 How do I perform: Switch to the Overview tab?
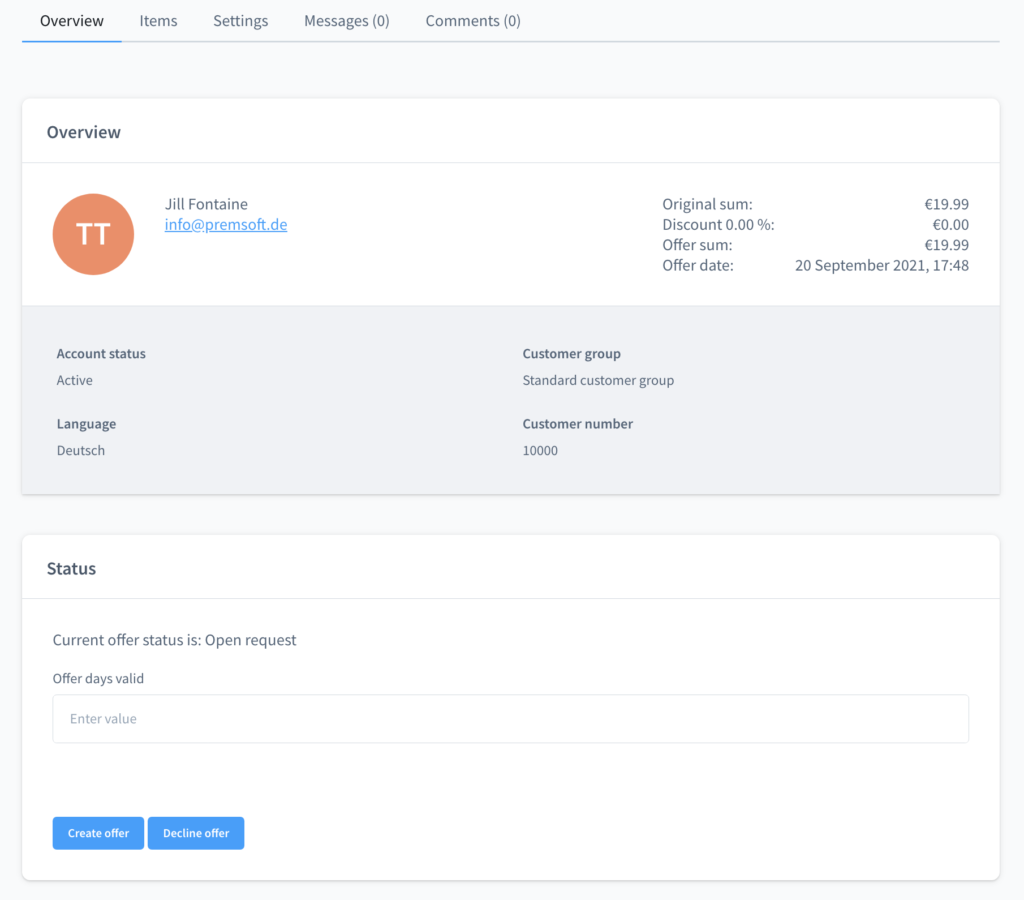(72, 21)
